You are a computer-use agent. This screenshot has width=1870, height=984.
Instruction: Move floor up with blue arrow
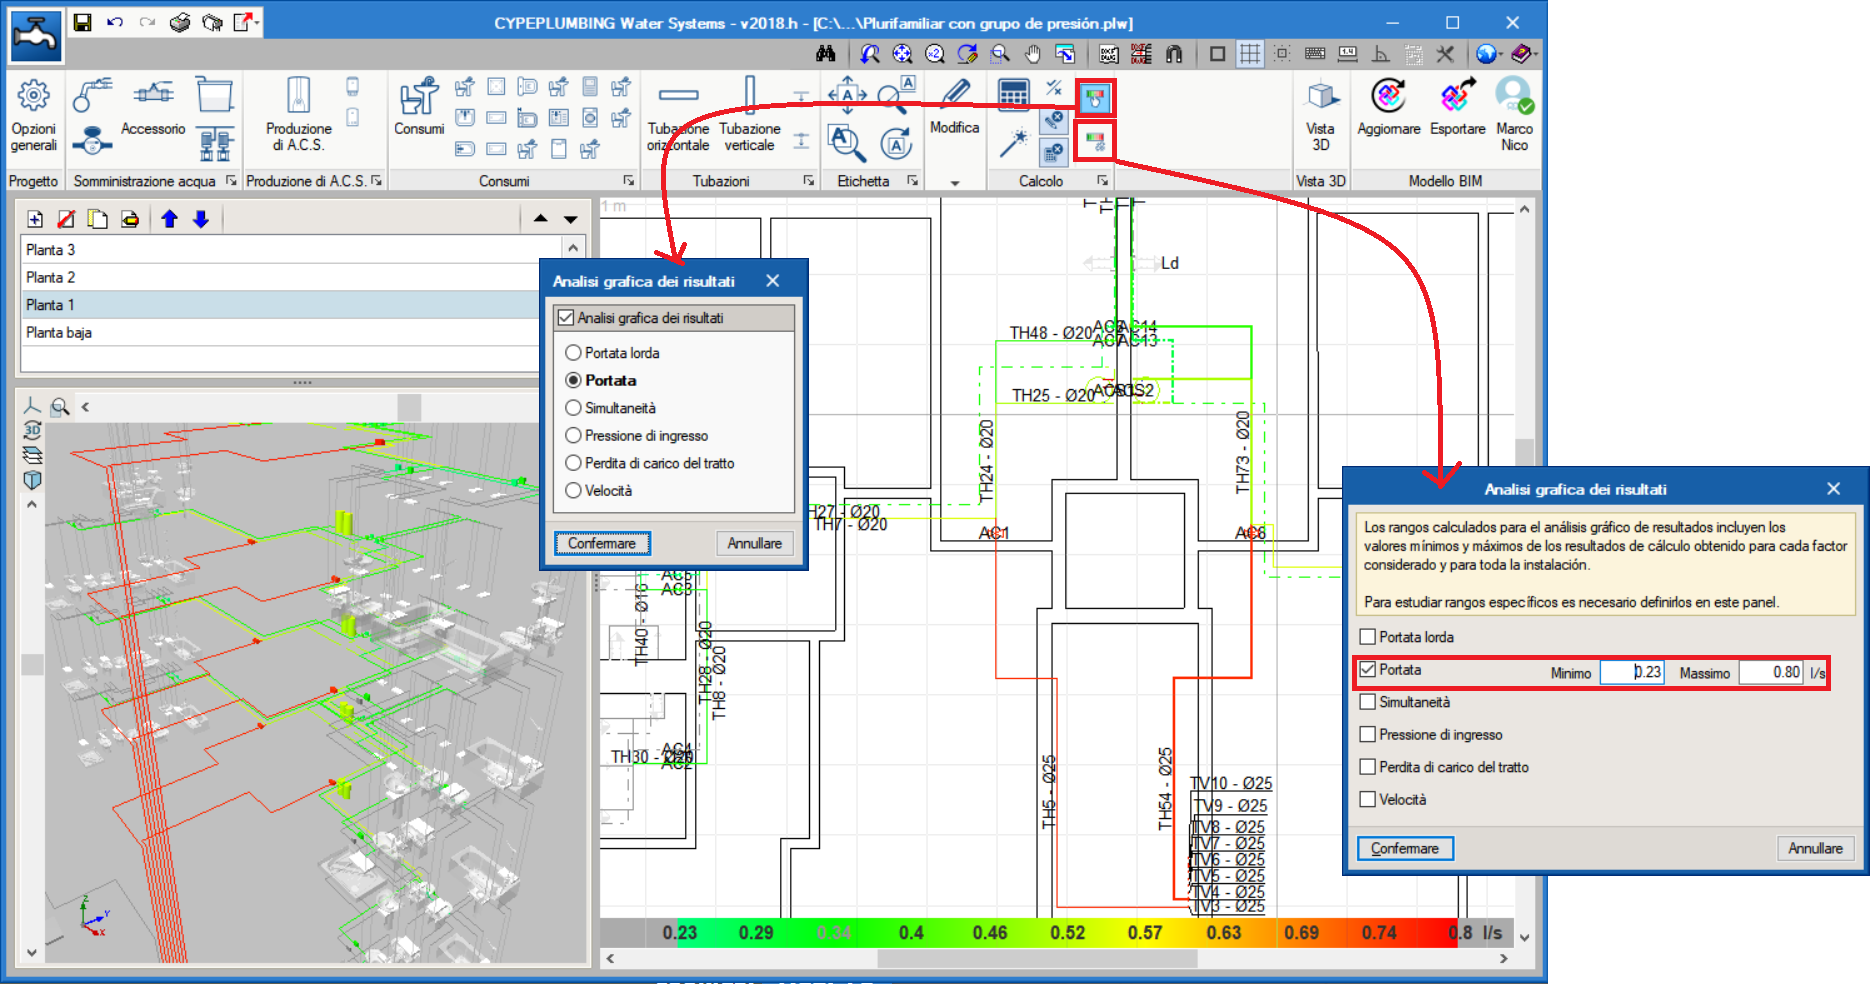tap(169, 219)
